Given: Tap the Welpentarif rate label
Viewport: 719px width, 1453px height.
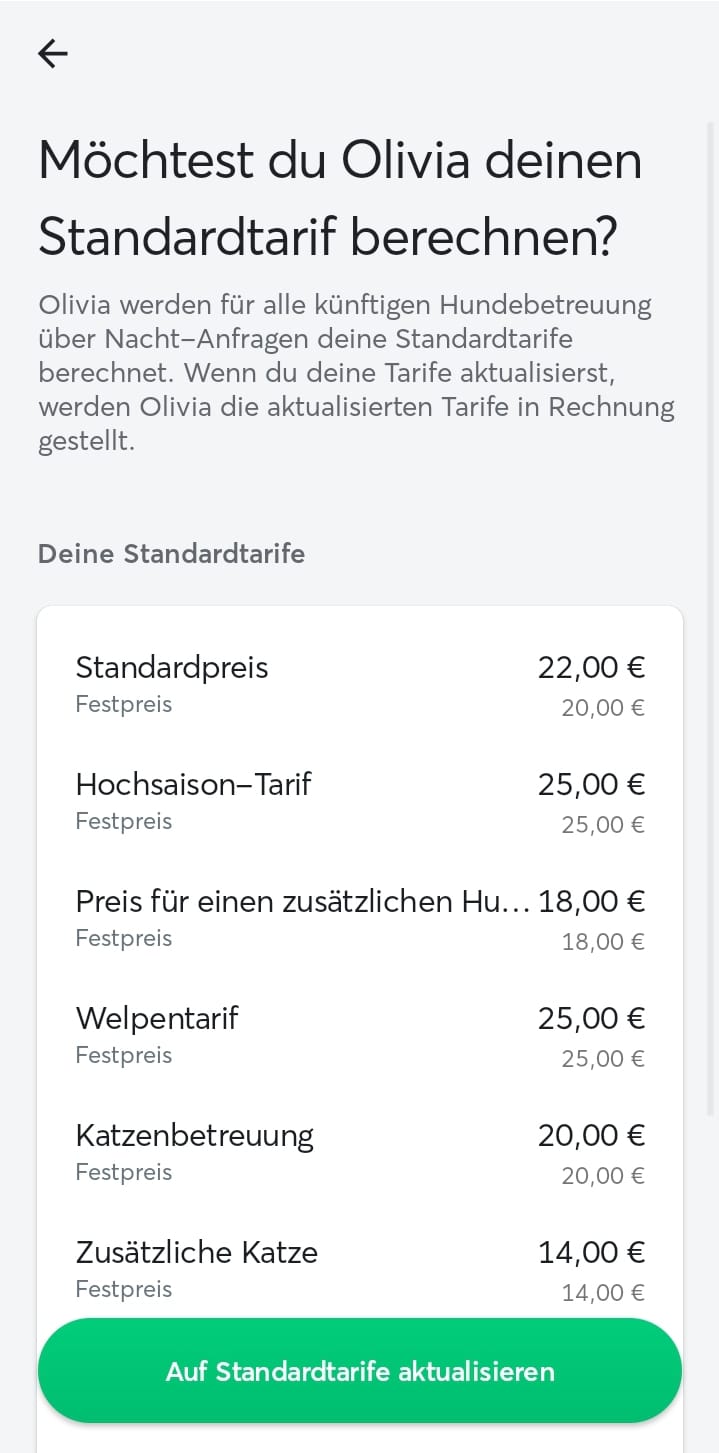Looking at the screenshot, I should coord(157,1018).
